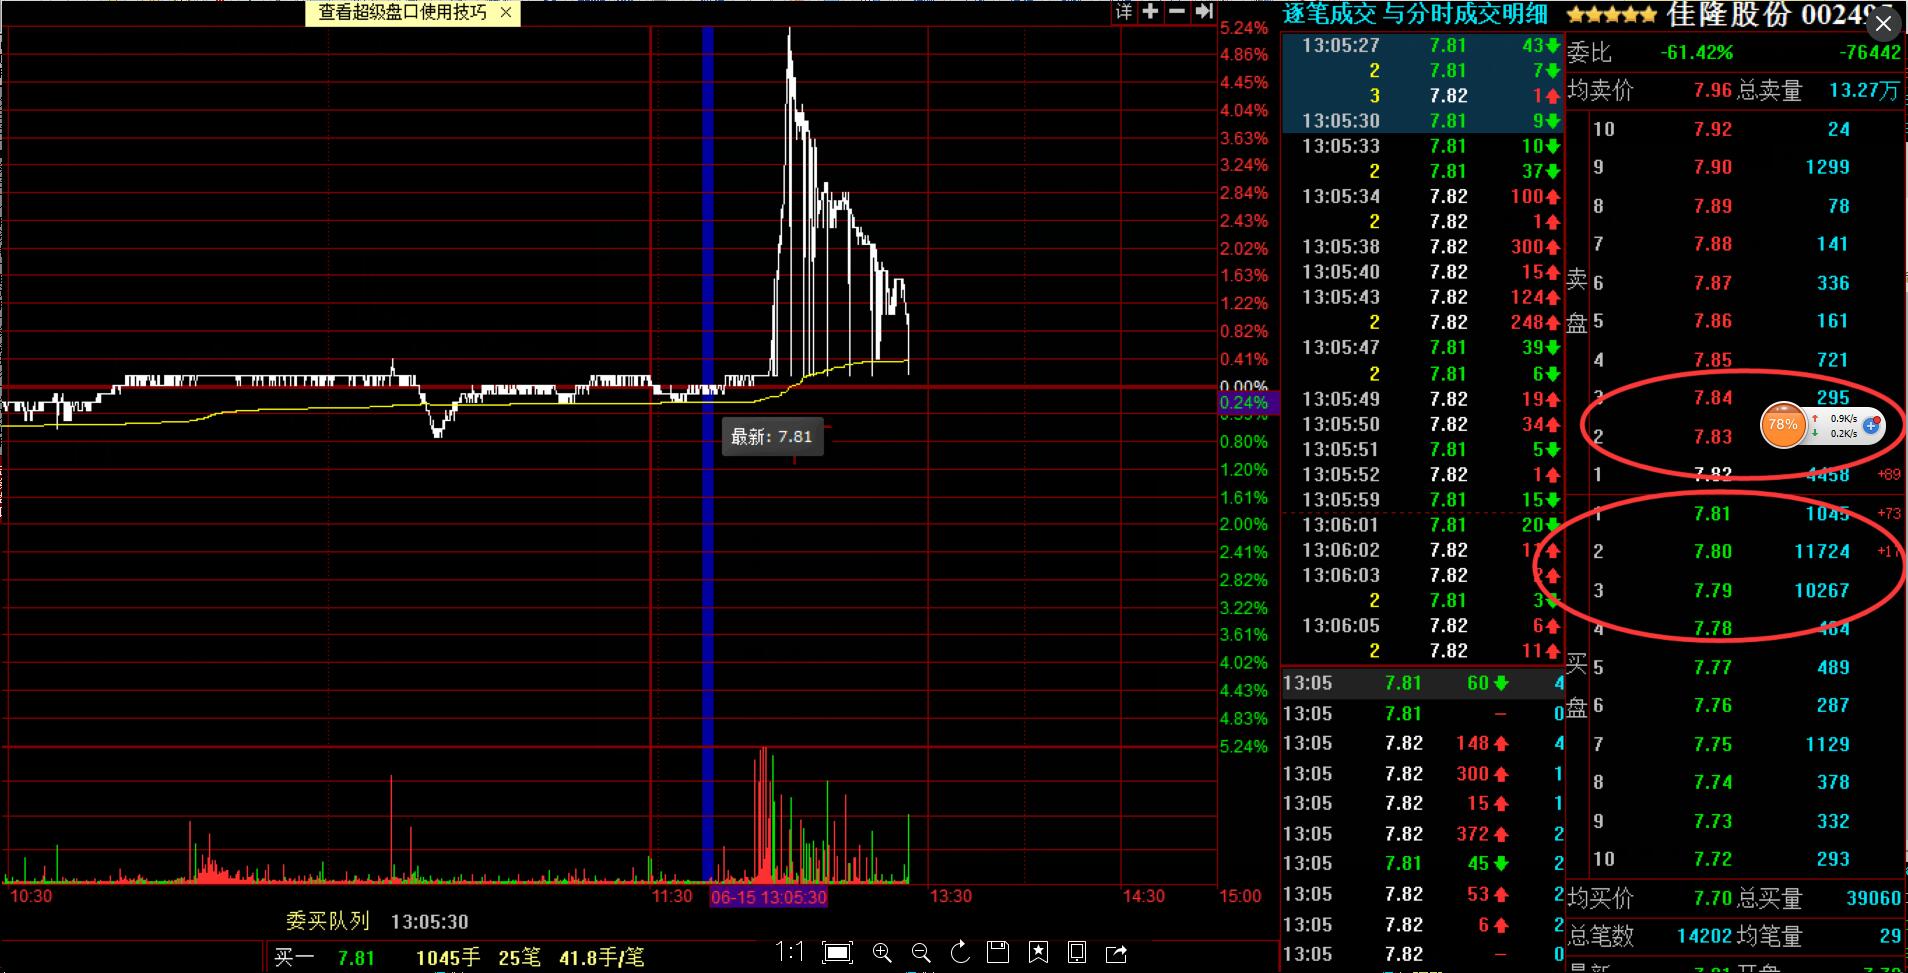
Task: Click the plus zoom icon above the chart
Action: pos(1151,12)
